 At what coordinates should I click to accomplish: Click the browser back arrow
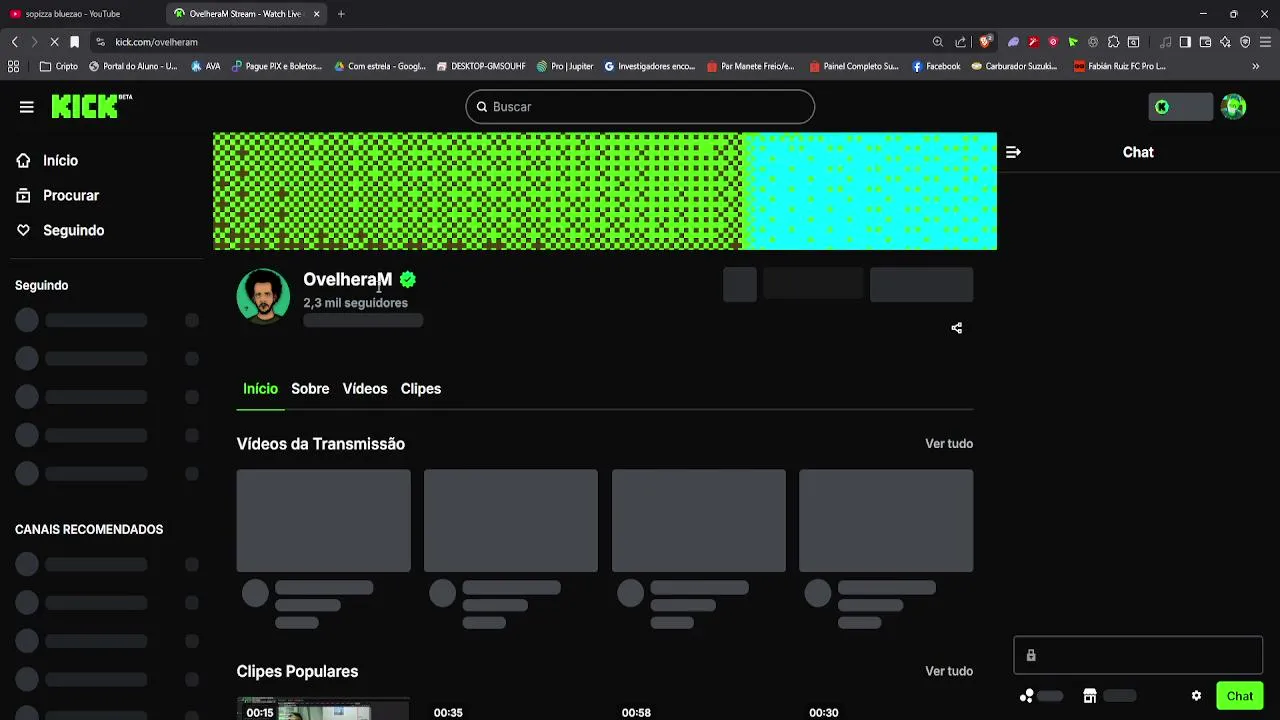click(x=14, y=42)
